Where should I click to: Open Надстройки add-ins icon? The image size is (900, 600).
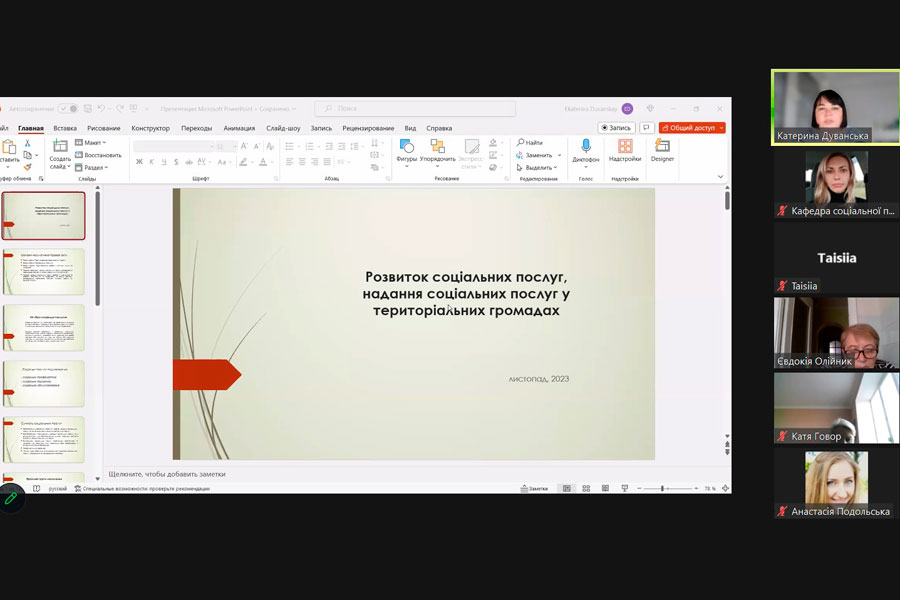pyautogui.click(x=625, y=147)
